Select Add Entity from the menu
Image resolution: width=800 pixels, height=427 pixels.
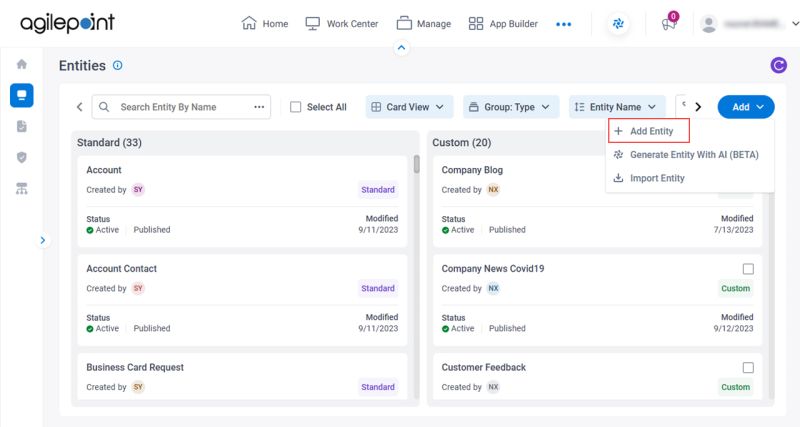[649, 131]
